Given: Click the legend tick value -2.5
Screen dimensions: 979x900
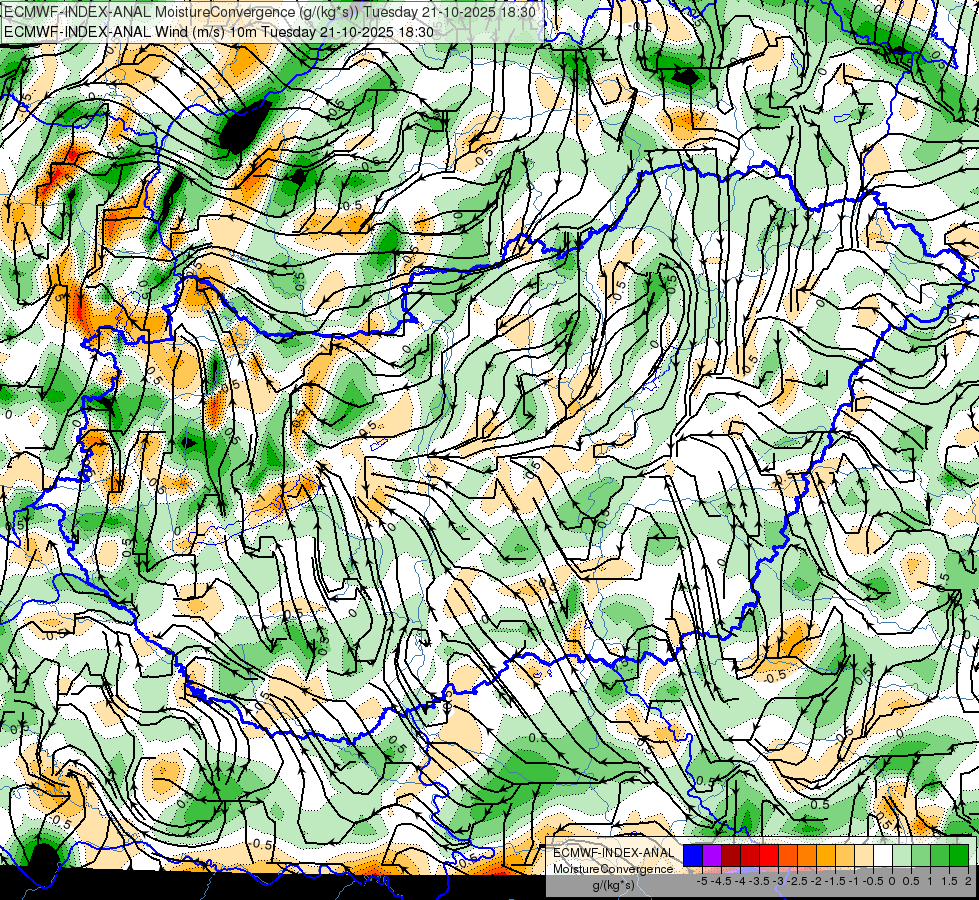Looking at the screenshot, I should [x=797, y=881].
